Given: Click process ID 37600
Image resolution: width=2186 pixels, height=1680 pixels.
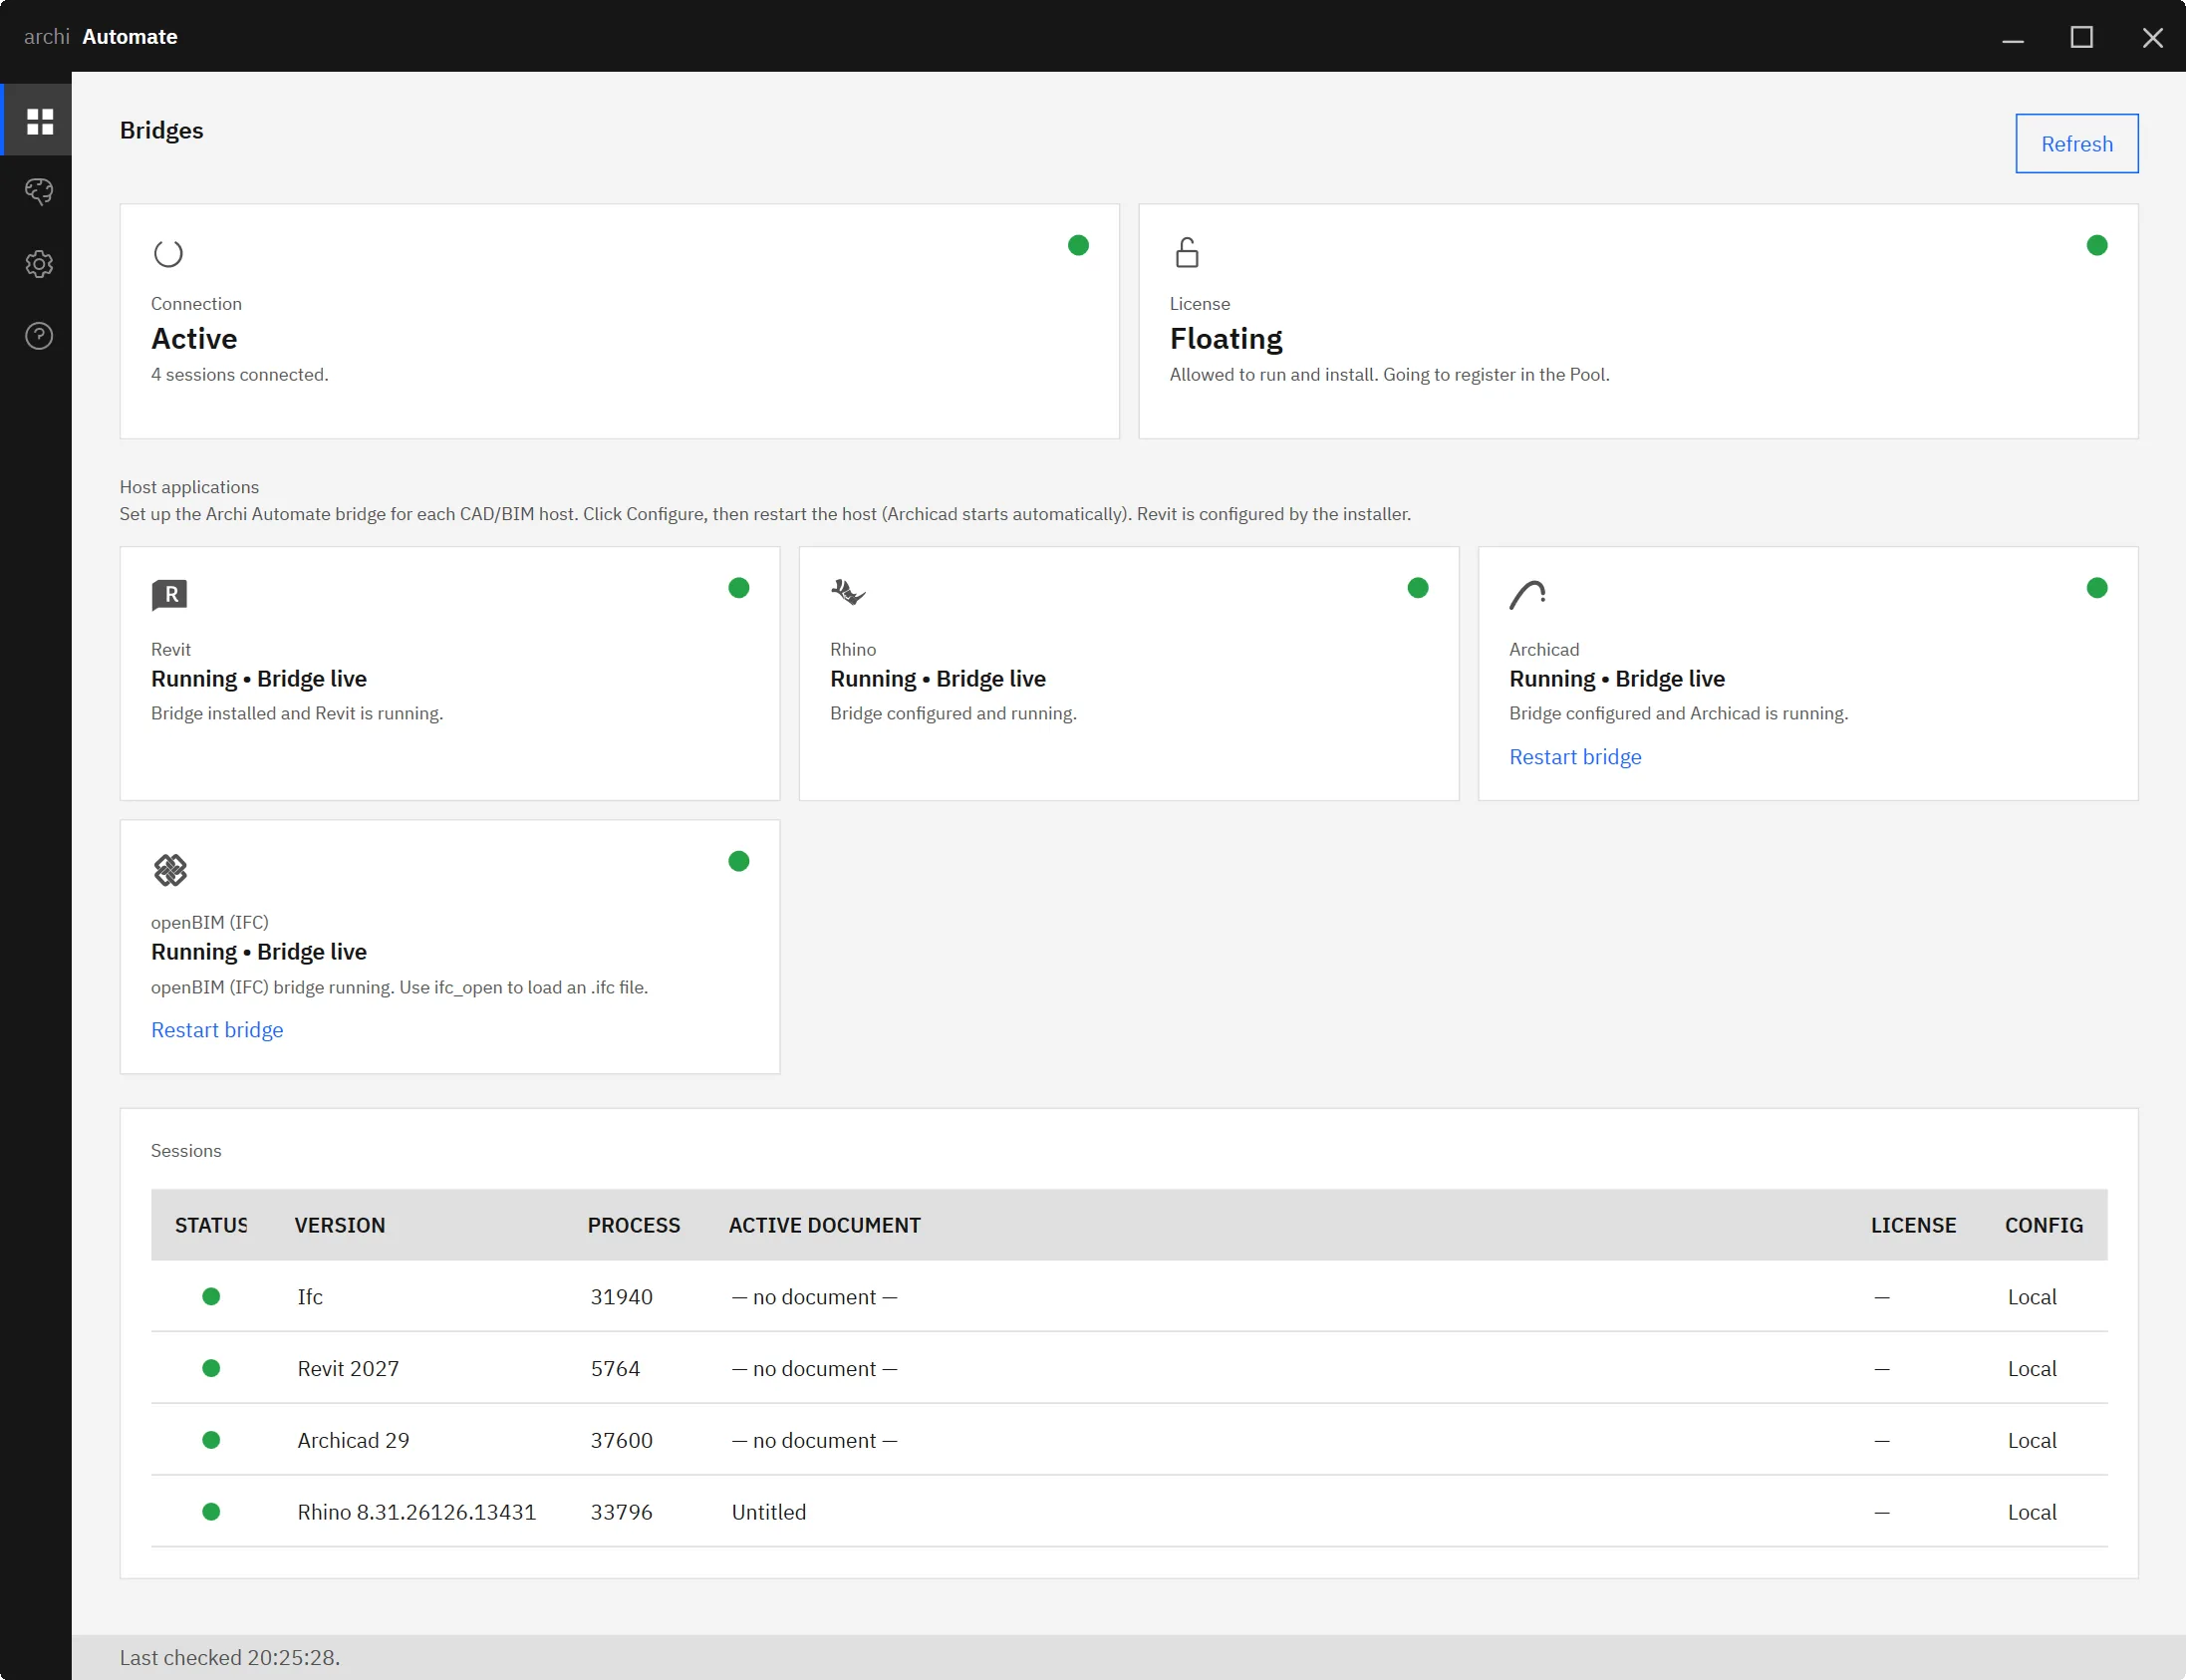Looking at the screenshot, I should (621, 1441).
